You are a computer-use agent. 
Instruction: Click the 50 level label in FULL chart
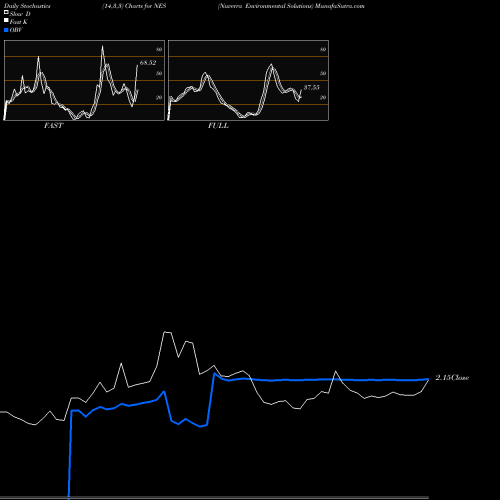[323, 73]
